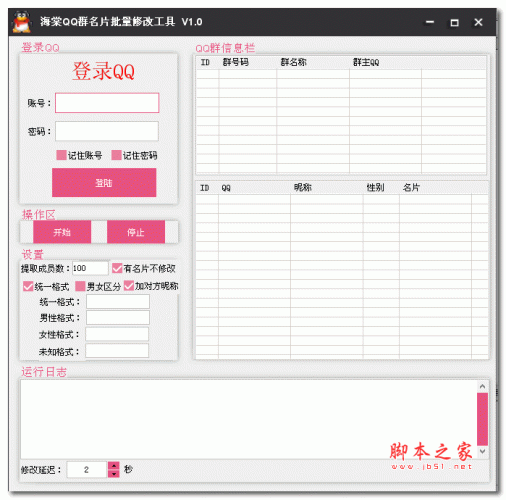Click the 提取成员数 field showing 100
Viewport: 506px width, 500px height.
90,268
